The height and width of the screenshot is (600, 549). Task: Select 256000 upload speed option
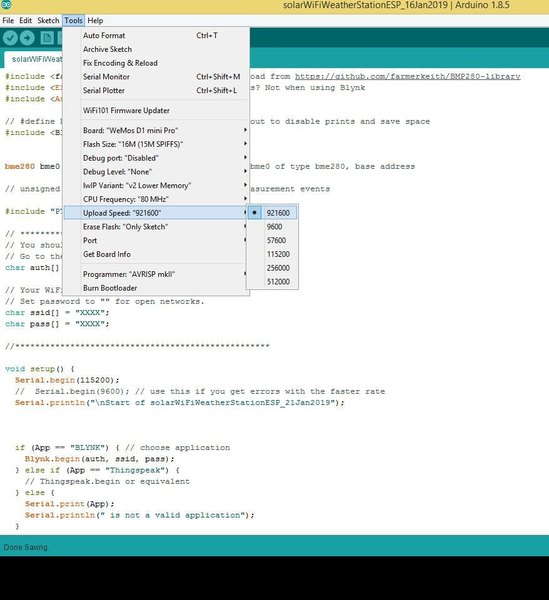pos(272,268)
